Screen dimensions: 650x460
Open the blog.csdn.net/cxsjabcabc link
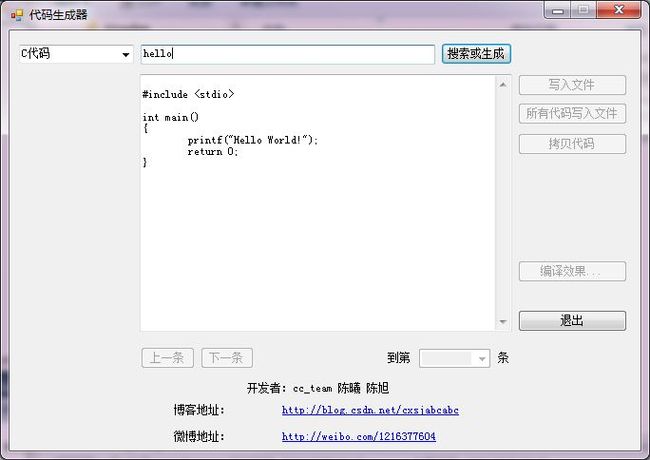pyautogui.click(x=370, y=410)
